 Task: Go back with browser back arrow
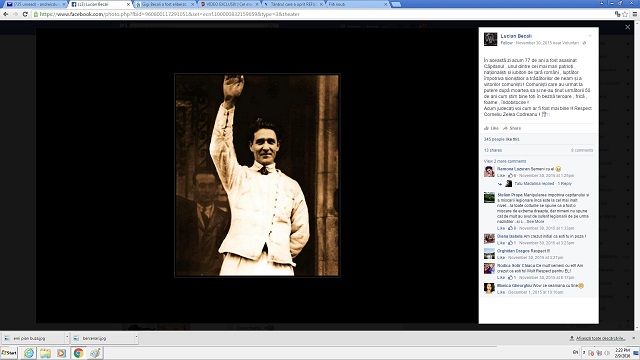(x=6, y=14)
